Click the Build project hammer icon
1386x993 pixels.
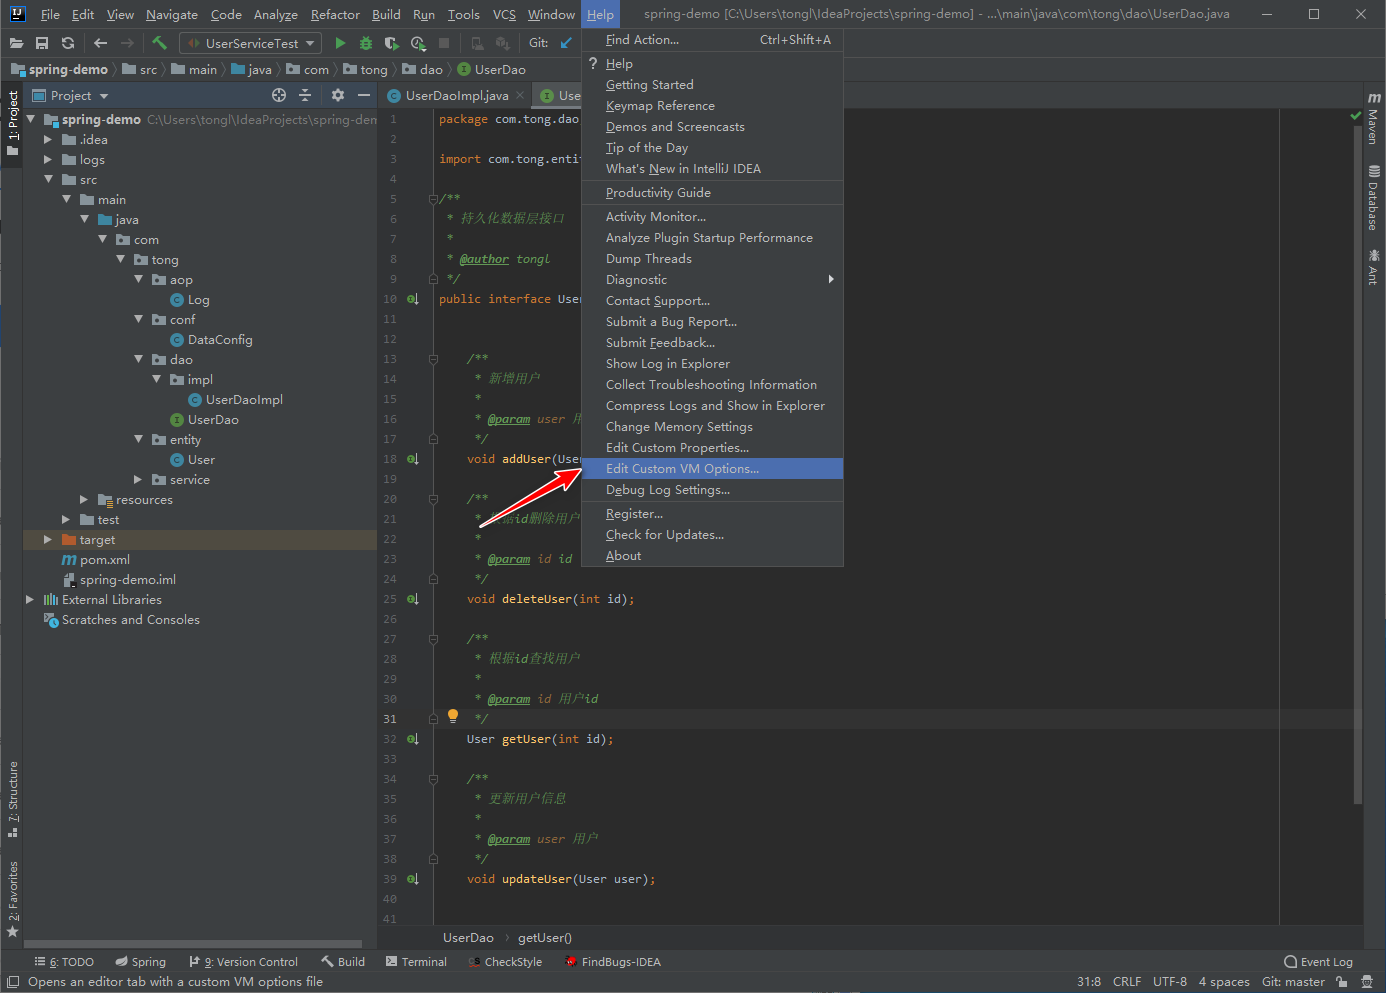pyautogui.click(x=160, y=43)
